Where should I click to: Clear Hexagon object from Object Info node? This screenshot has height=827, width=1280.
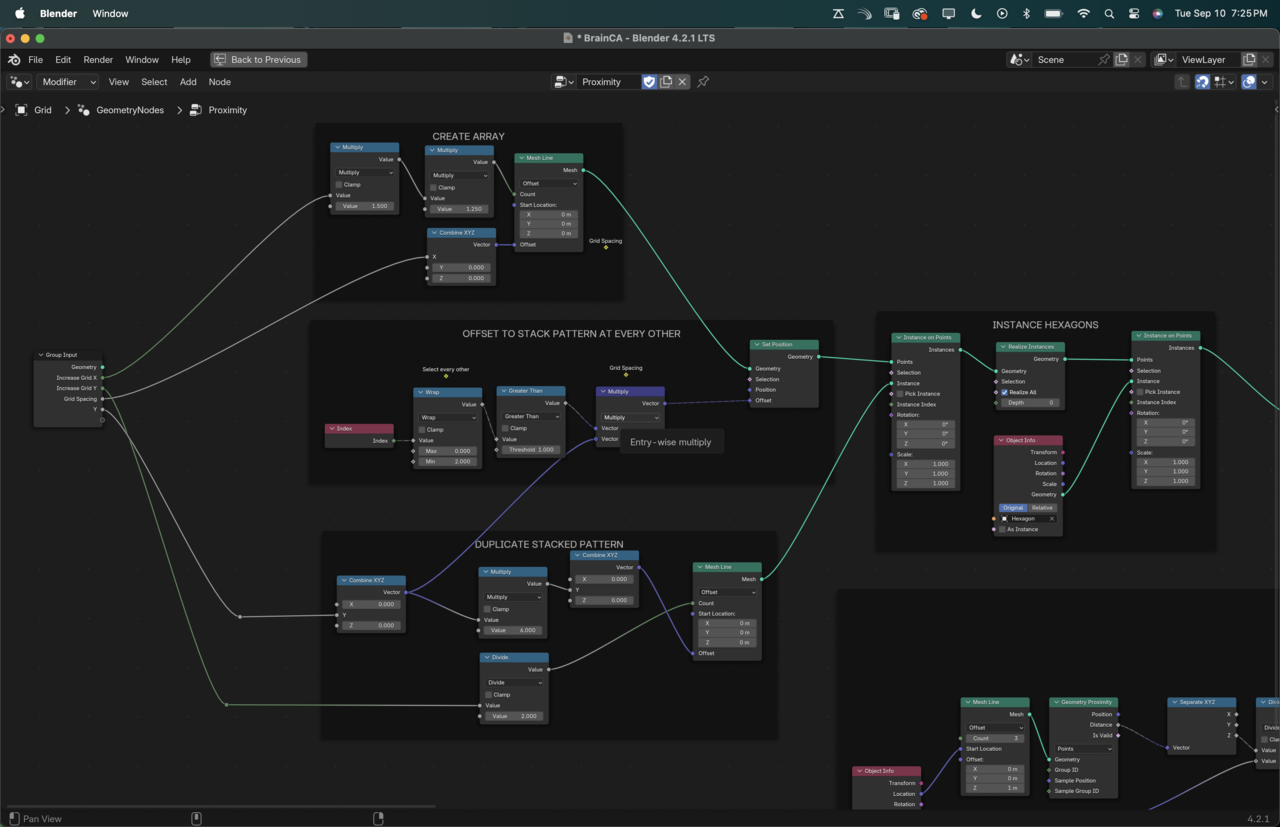tap(1052, 519)
